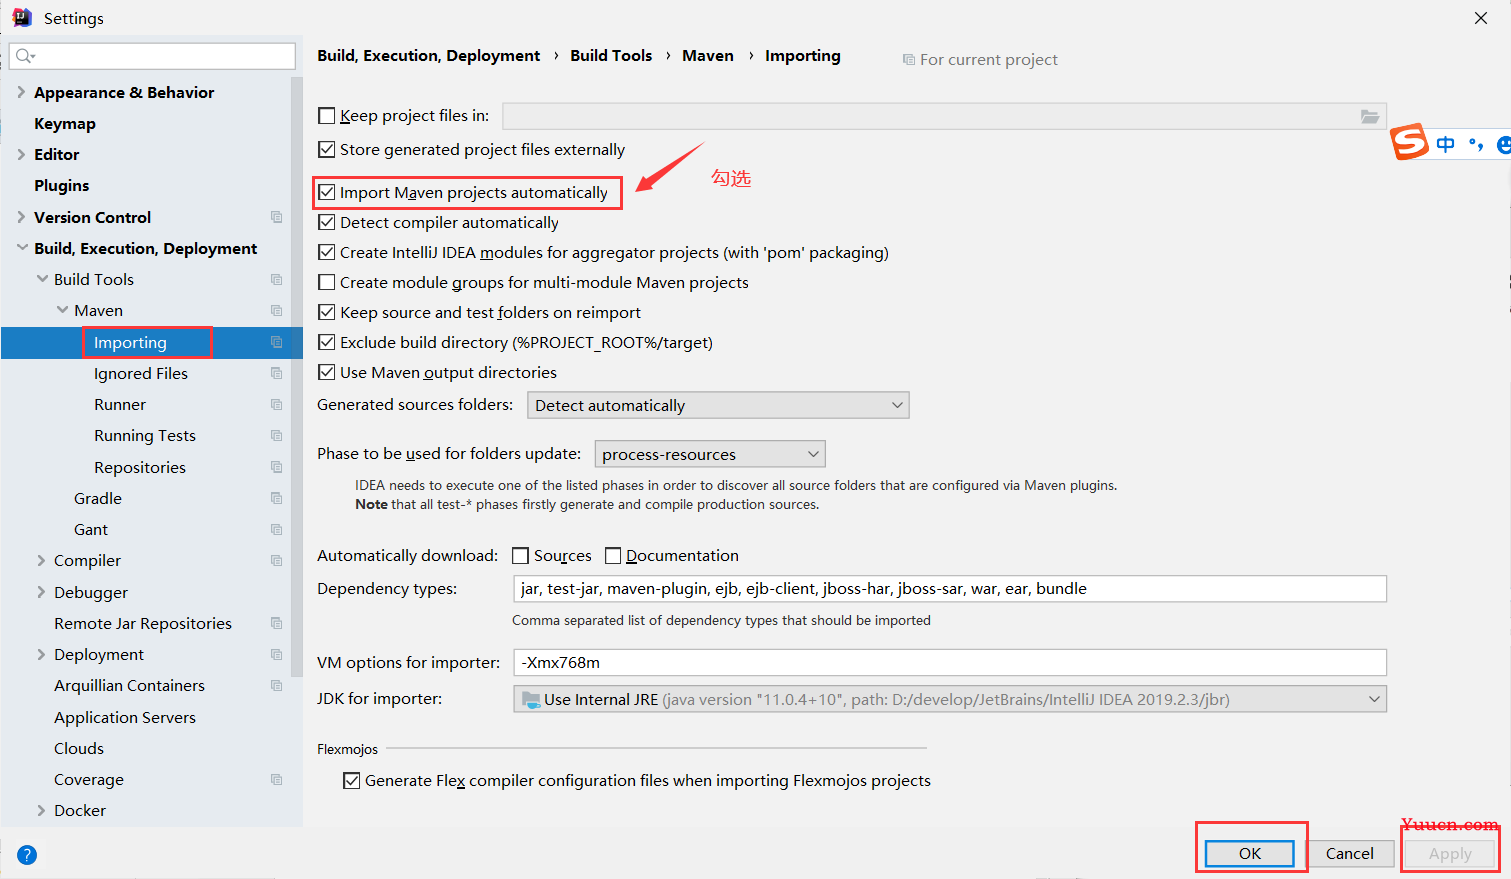Click the Apply button
The height and width of the screenshot is (879, 1511).
coord(1450,853)
